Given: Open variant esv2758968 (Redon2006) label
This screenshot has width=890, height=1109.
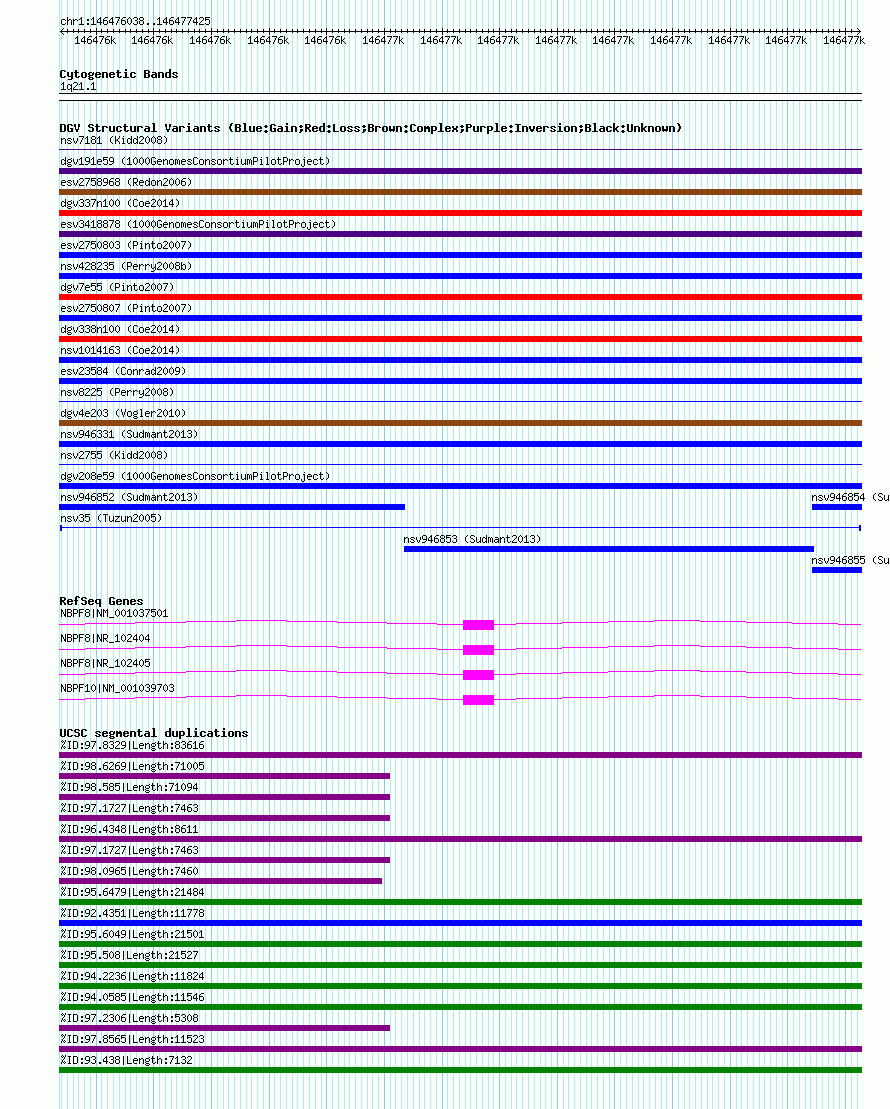Looking at the screenshot, I should click(x=126, y=182).
